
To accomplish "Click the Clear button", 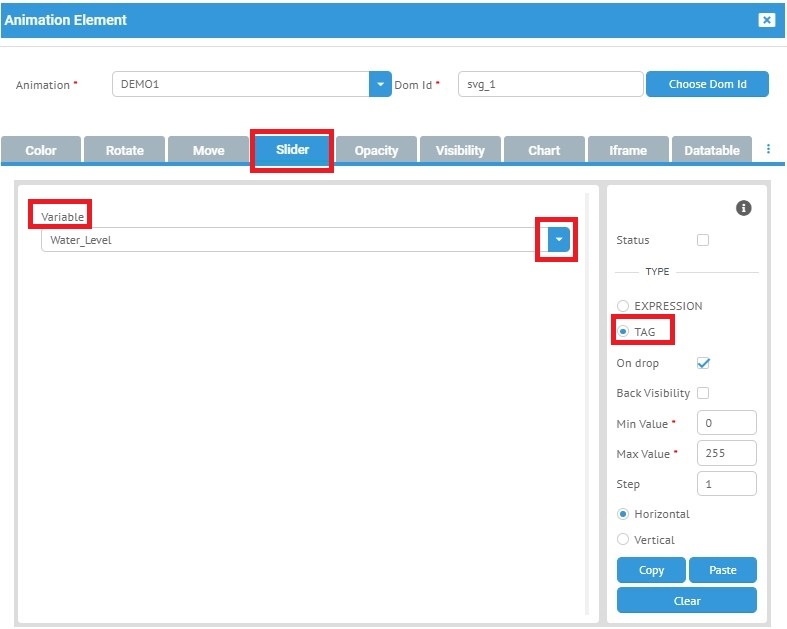I will pos(687,601).
